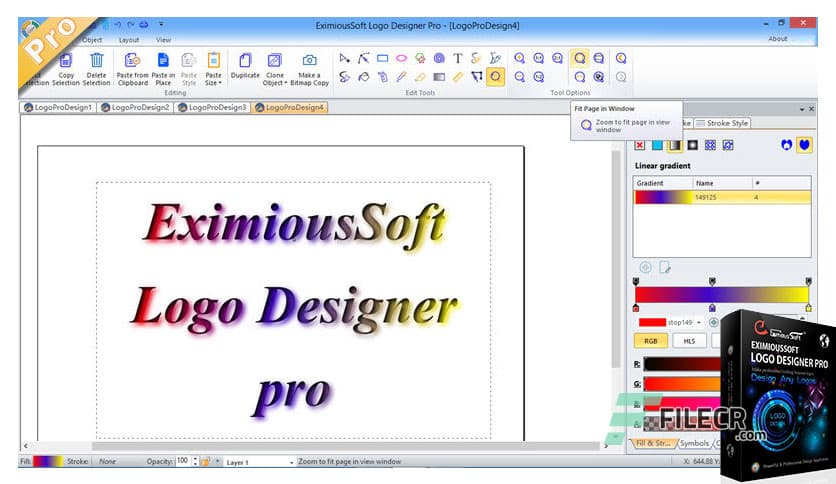Click the yellow right gradient stop marker
836x484 pixels.
(808, 308)
